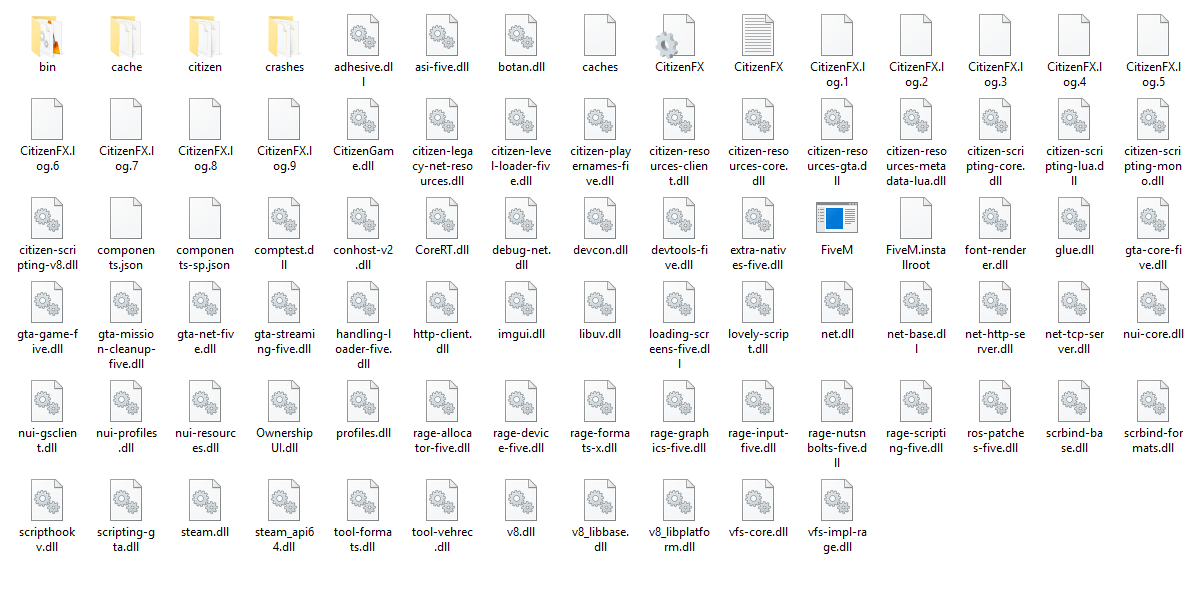Click the ros-patches-five.dll file name
The width and height of the screenshot is (1202, 601).
[x=996, y=440]
